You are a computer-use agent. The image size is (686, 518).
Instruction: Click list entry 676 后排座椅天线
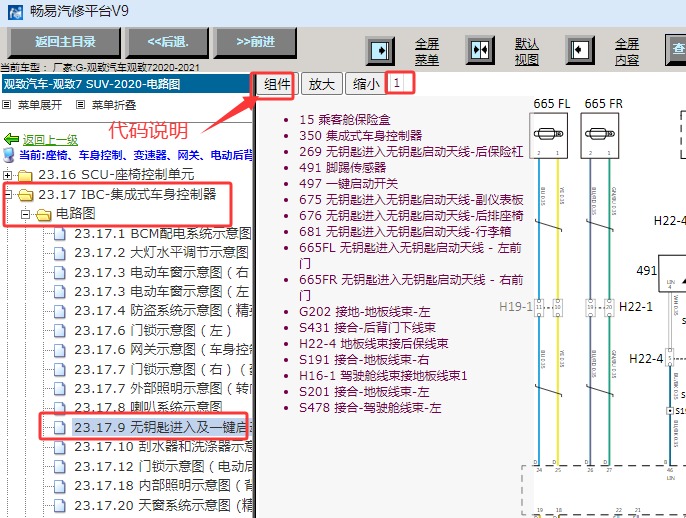pos(411,216)
